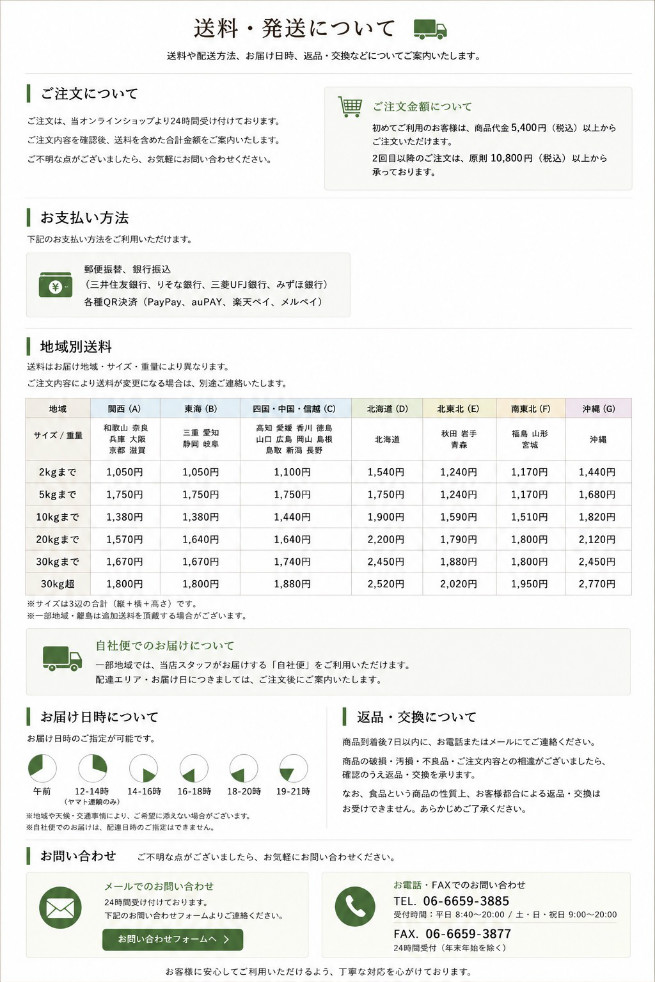Screen dimensions: 655x982
Task: Click the truck icon for 自社便 delivery
Action: tap(62, 659)
